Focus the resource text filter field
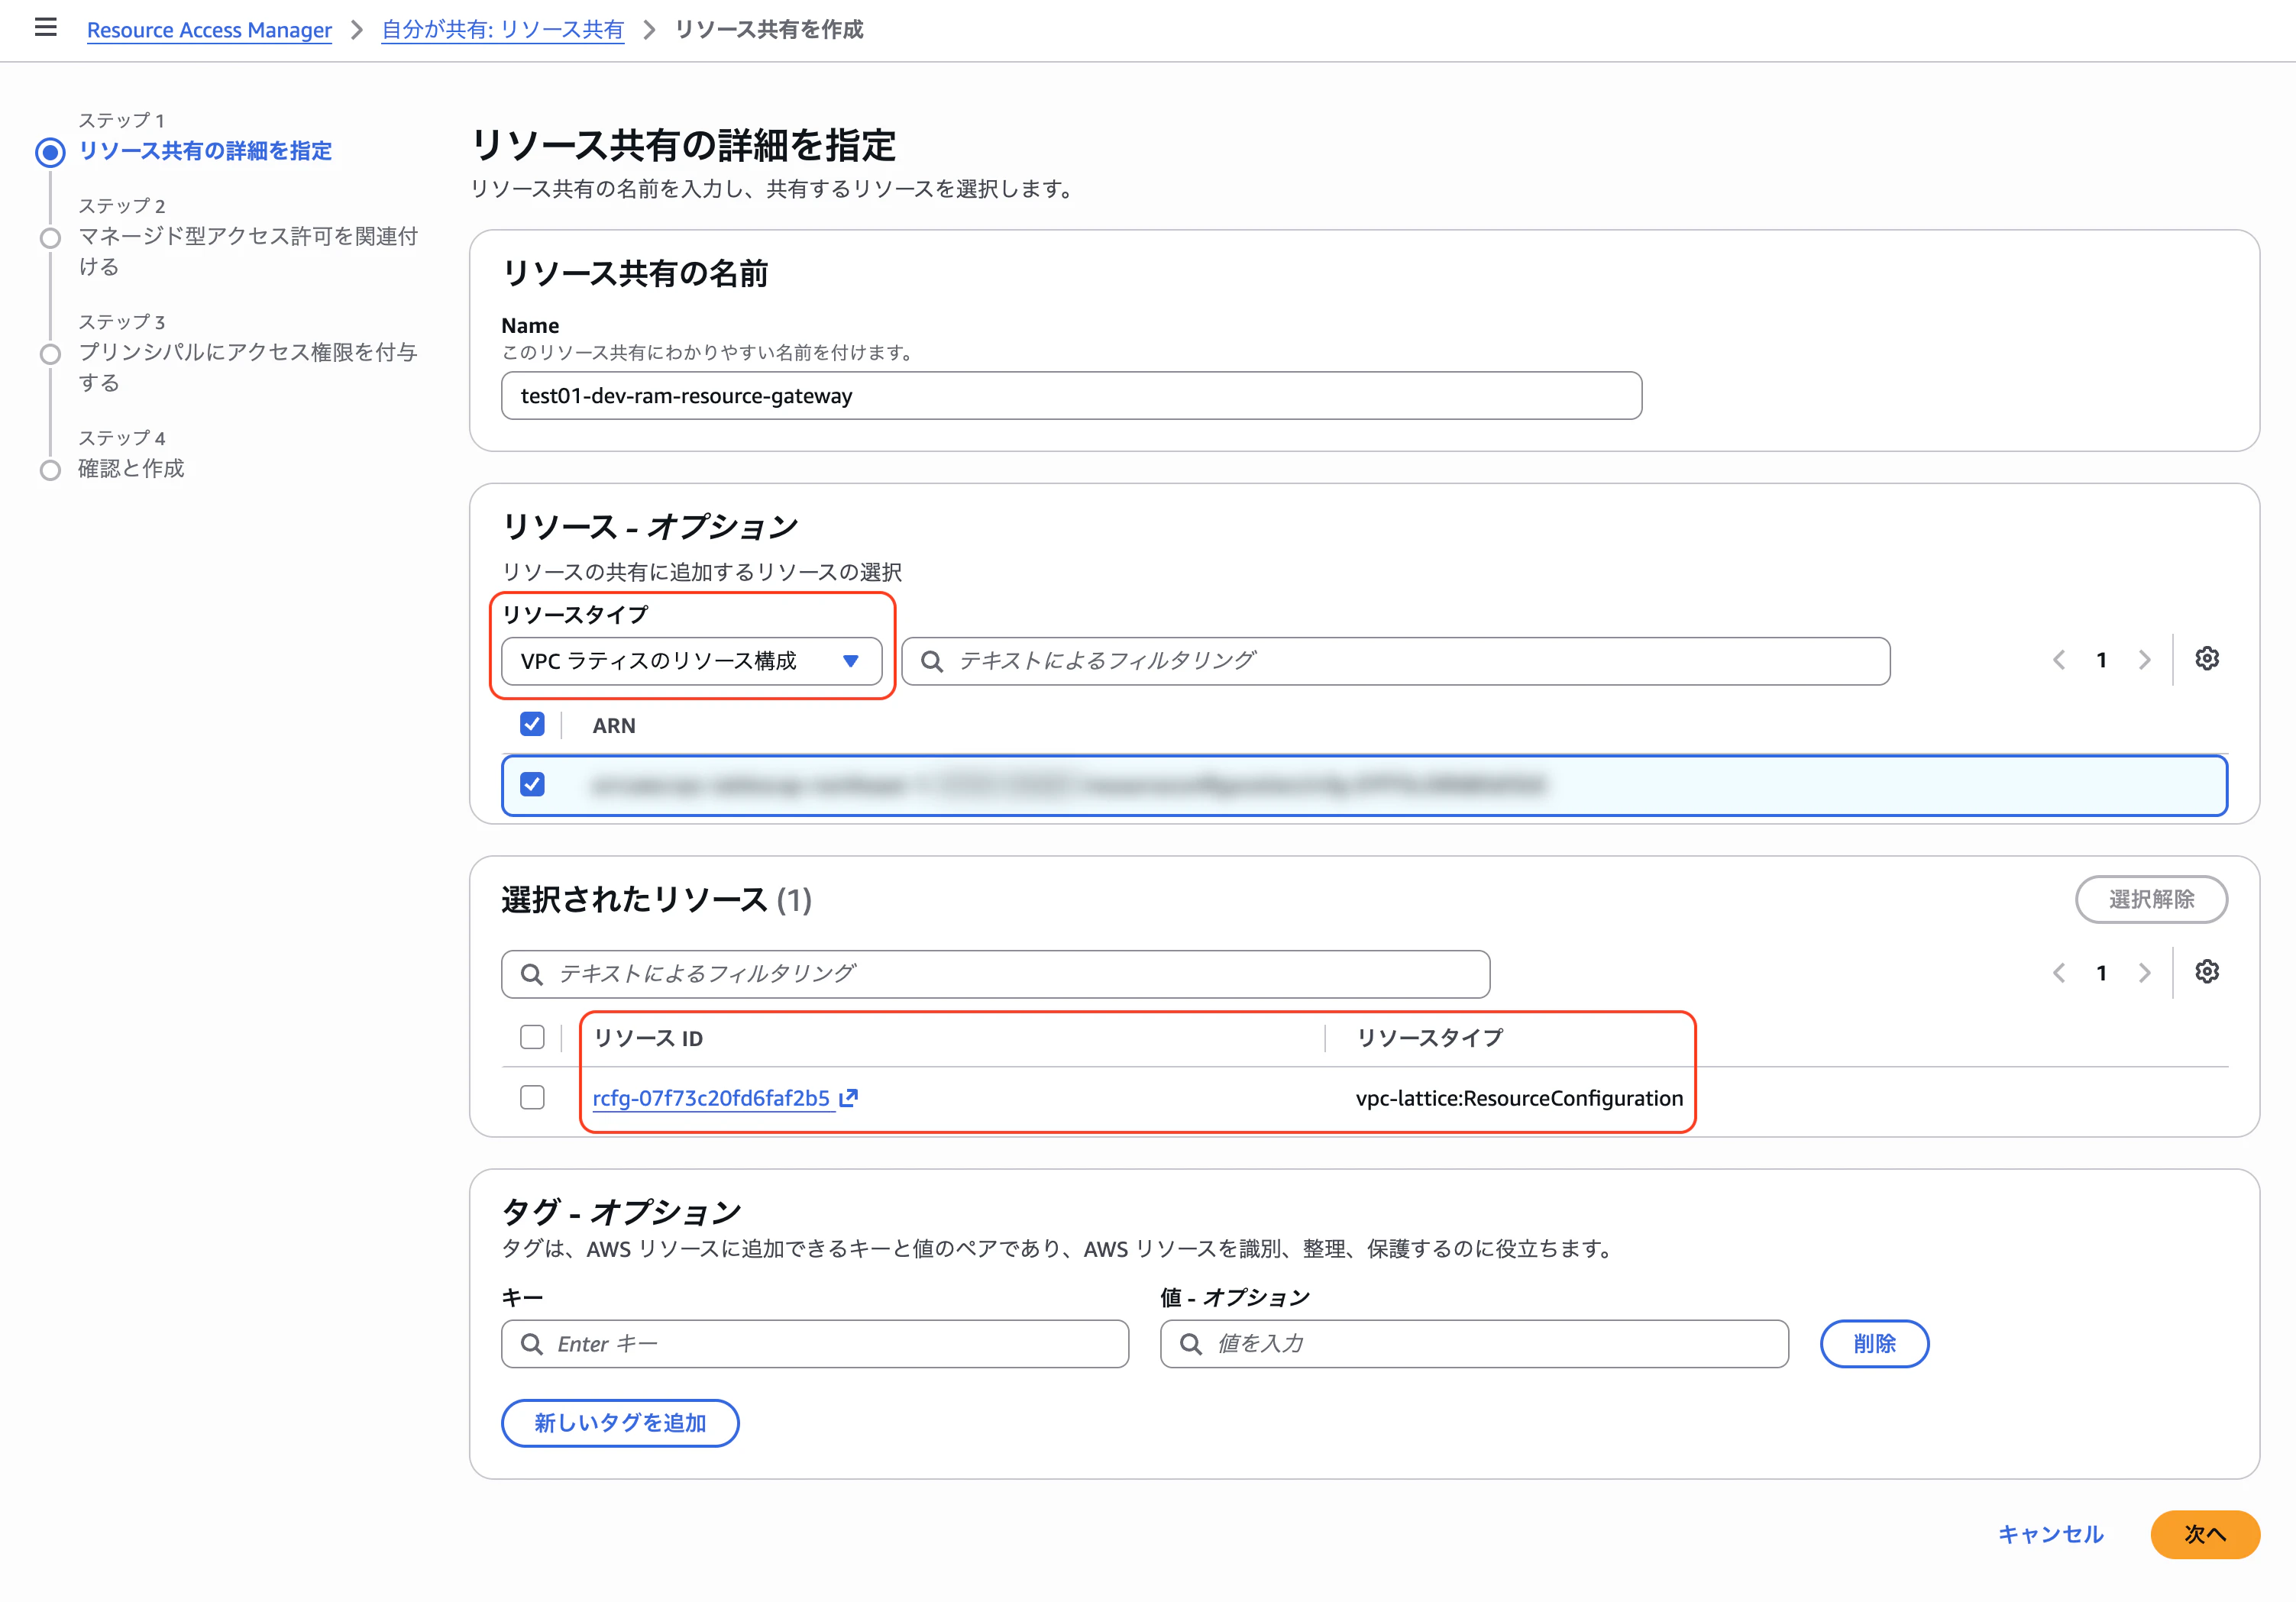 coord(1395,661)
